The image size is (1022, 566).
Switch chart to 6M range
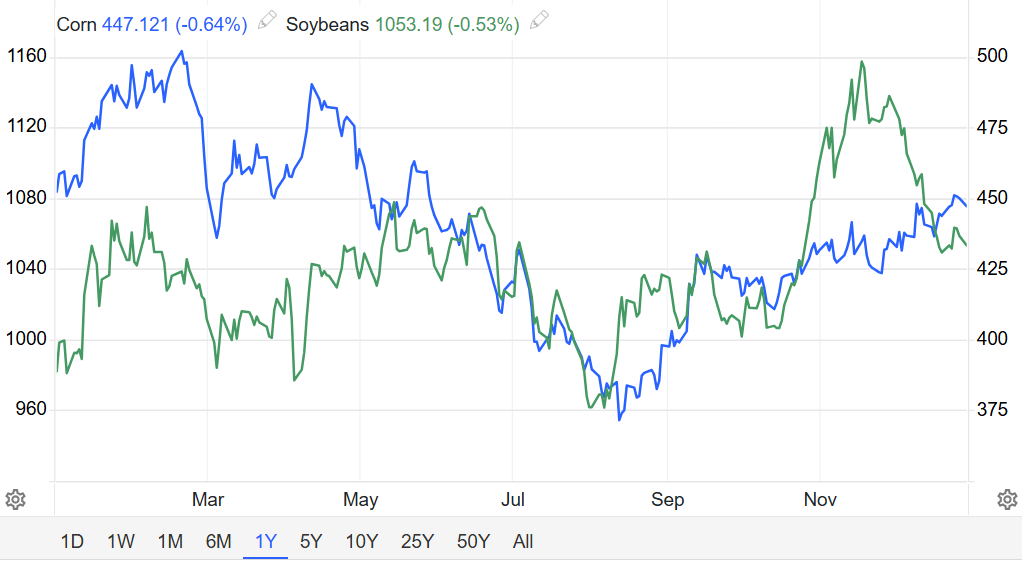218,542
